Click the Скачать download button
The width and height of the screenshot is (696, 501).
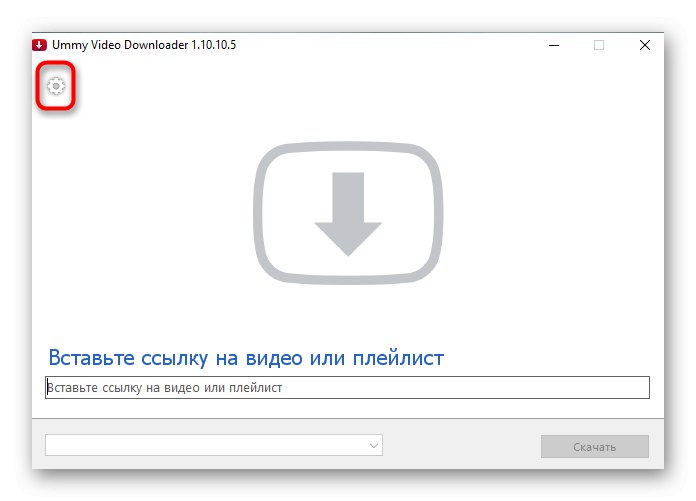coord(594,446)
